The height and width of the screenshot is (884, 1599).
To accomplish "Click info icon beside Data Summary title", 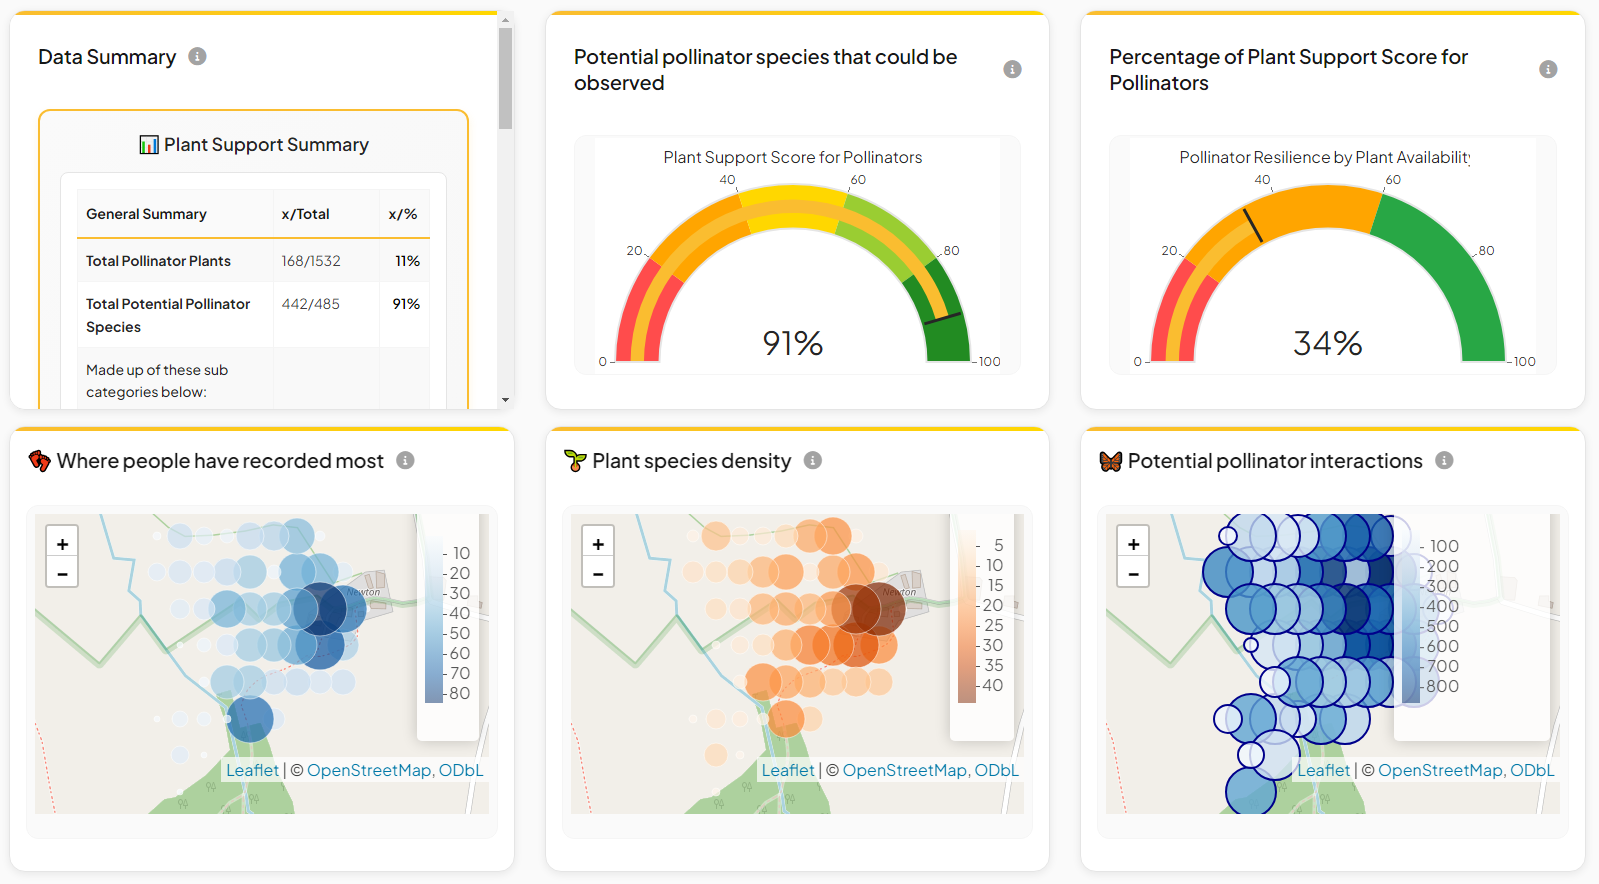I will (198, 57).
